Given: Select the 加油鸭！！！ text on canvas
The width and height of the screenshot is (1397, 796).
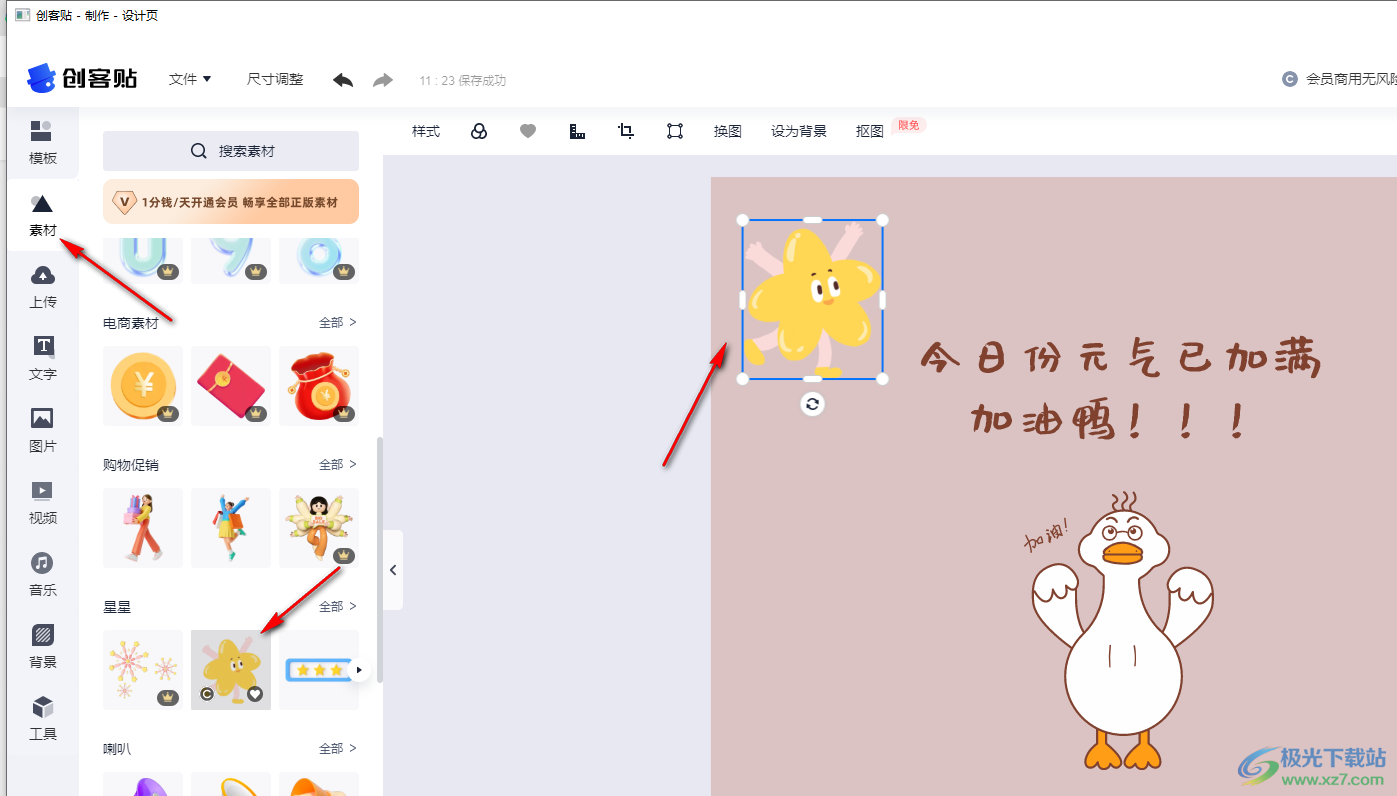Looking at the screenshot, I should click(1108, 422).
